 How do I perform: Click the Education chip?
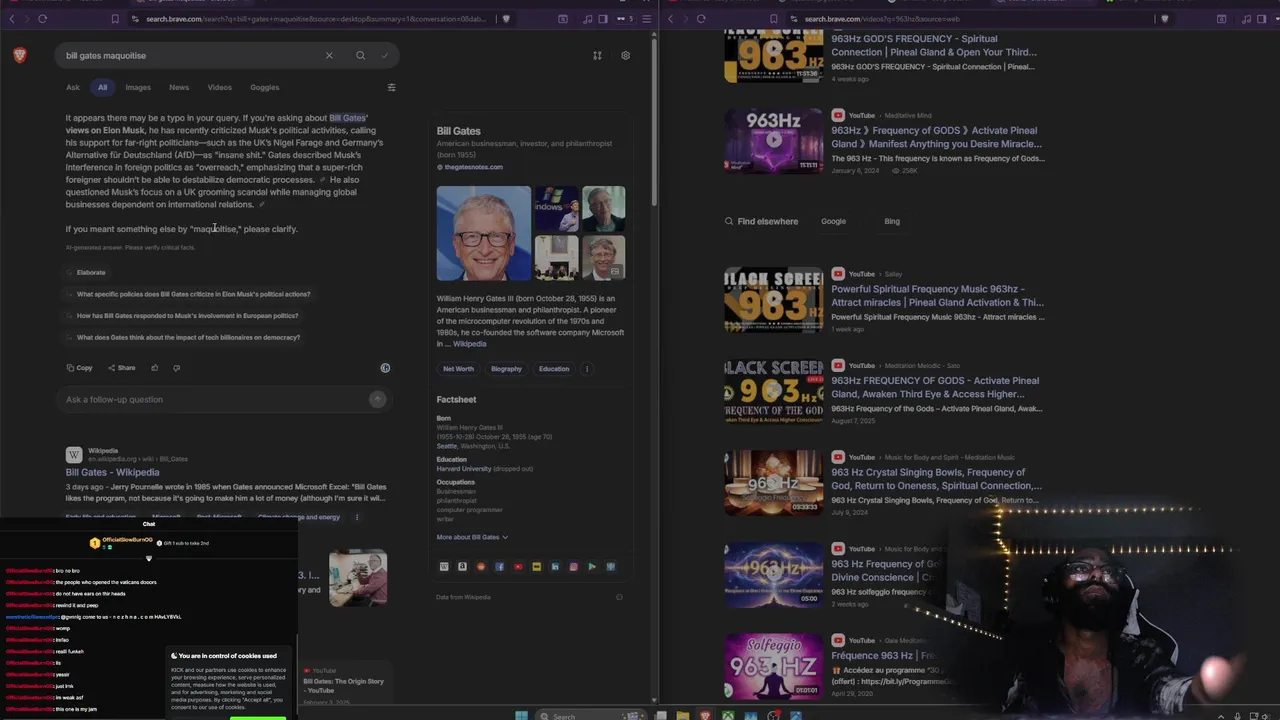[x=554, y=369]
